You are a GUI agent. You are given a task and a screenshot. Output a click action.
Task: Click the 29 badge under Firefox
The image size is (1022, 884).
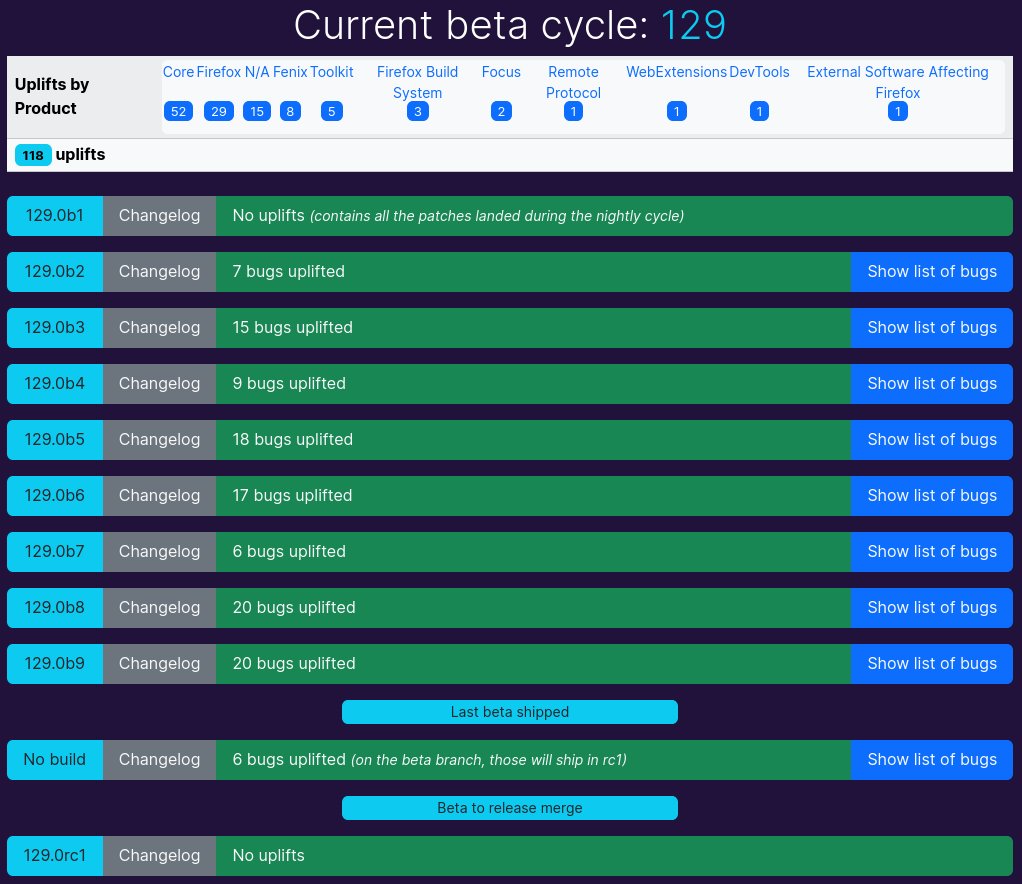[219, 111]
